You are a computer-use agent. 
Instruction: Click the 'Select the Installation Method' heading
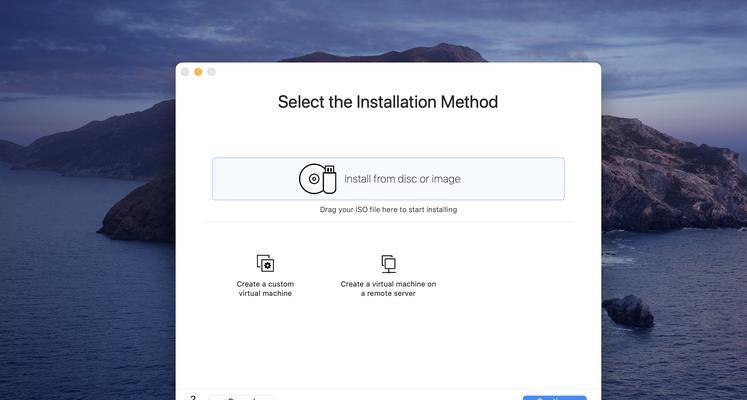point(388,102)
